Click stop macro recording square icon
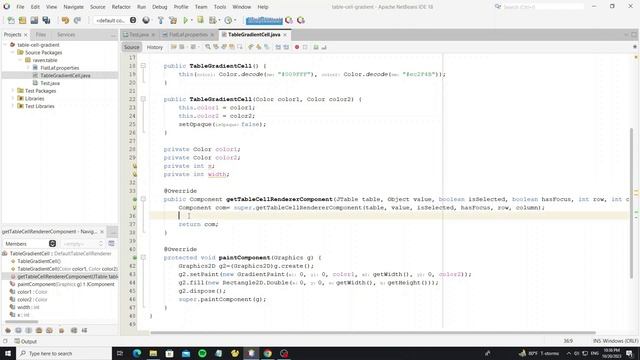Image resolution: width=640 pixels, height=360 pixels. pyautogui.click(x=305, y=47)
